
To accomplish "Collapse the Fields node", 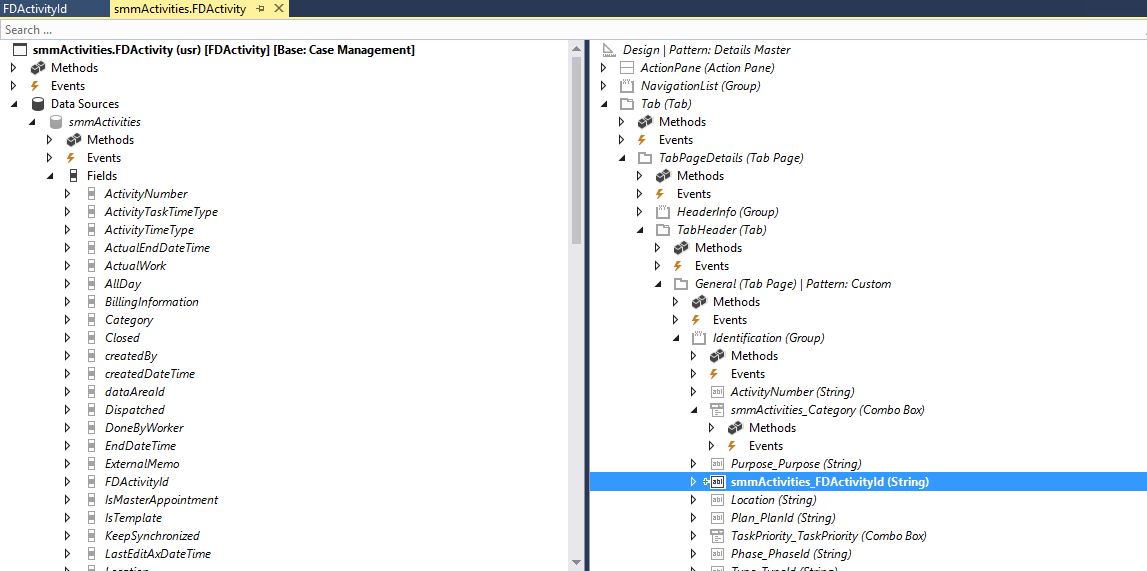I will [50, 176].
